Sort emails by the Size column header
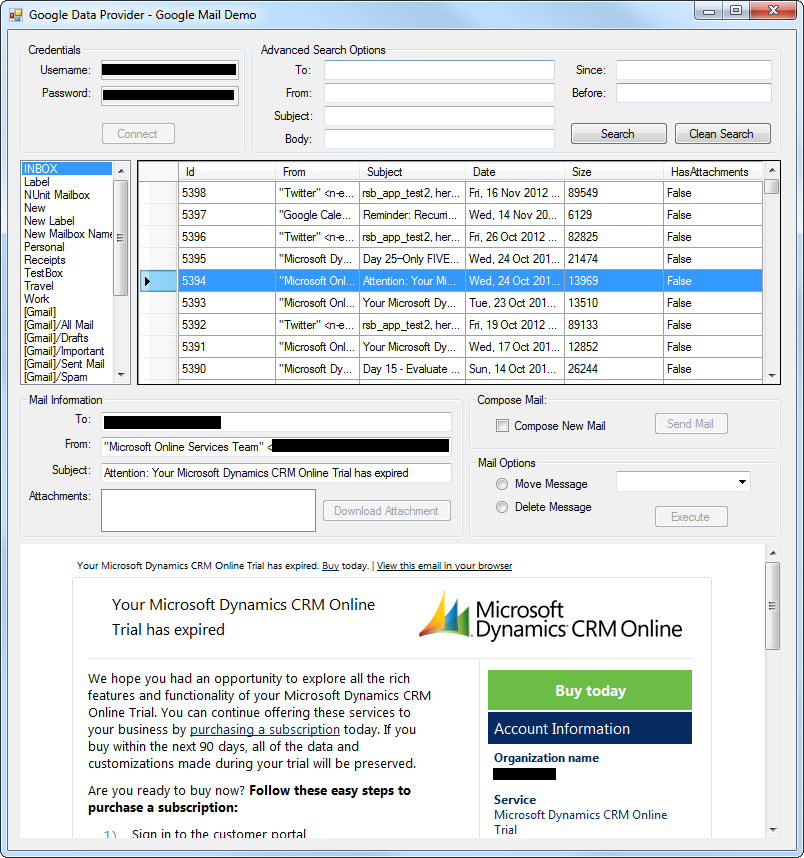 point(613,172)
